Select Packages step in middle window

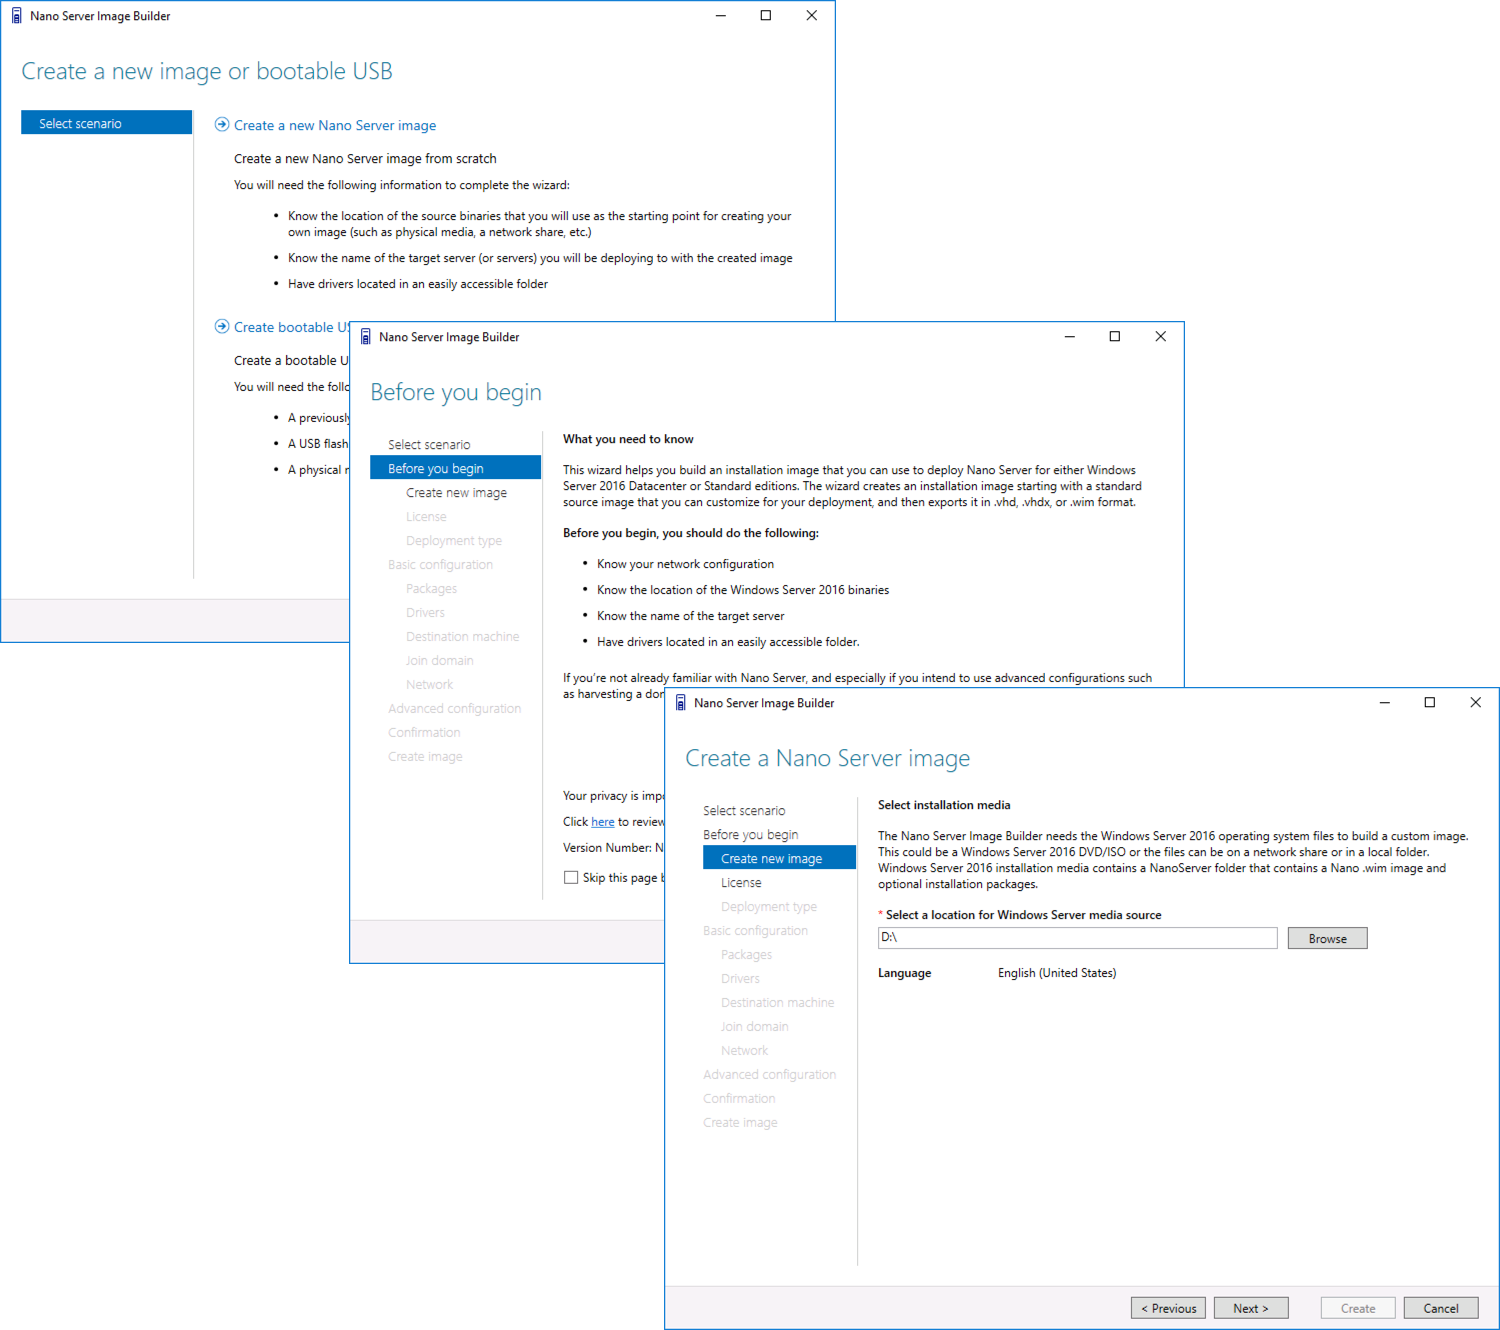tap(431, 589)
